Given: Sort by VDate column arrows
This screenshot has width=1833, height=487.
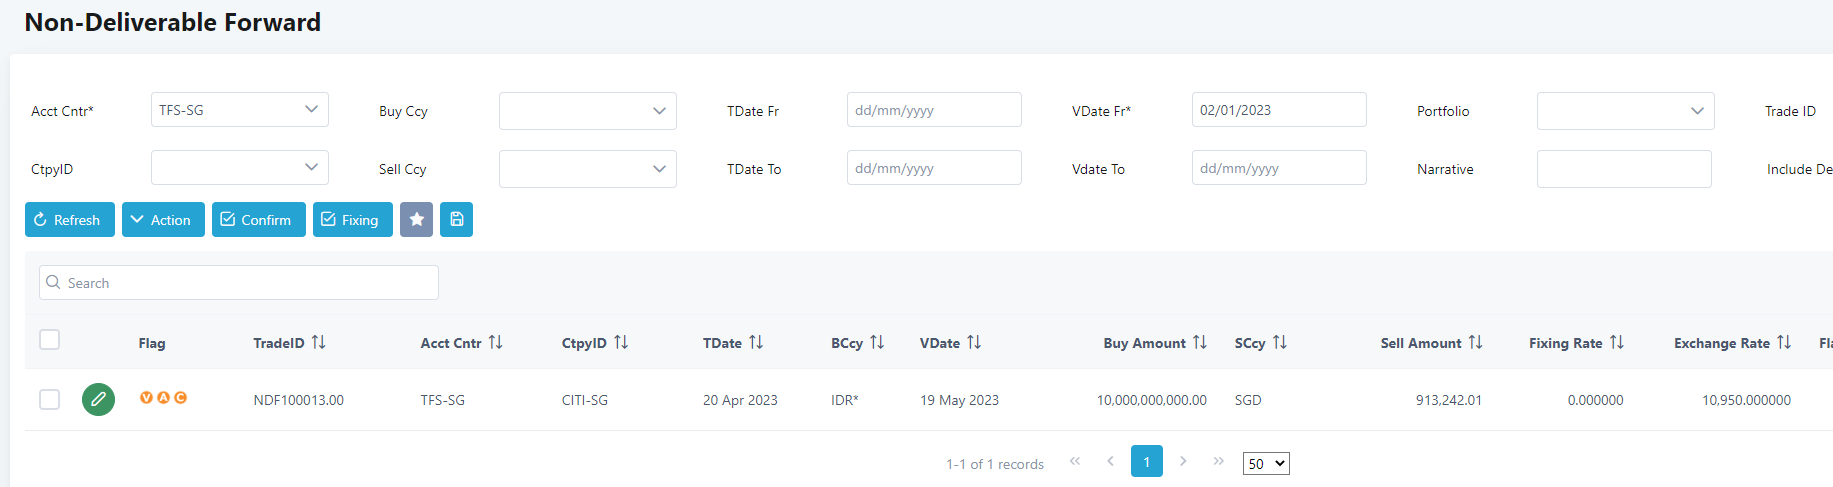Looking at the screenshot, I should coord(974,343).
